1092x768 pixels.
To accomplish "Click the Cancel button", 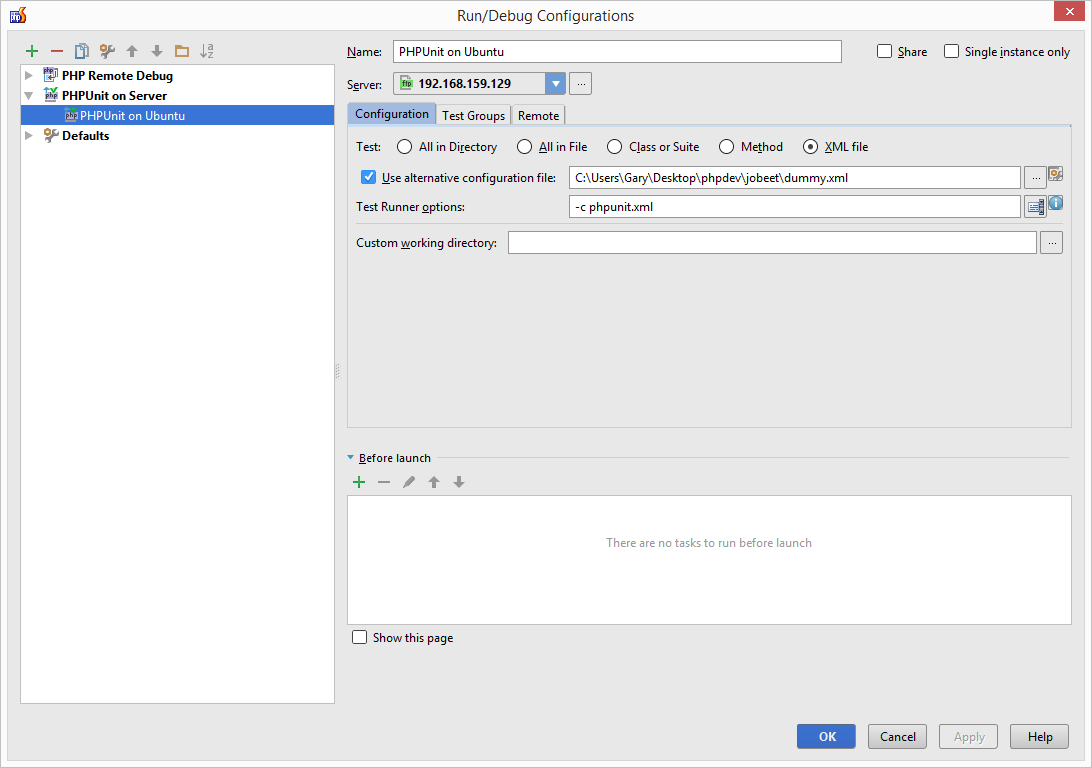I will (x=898, y=737).
